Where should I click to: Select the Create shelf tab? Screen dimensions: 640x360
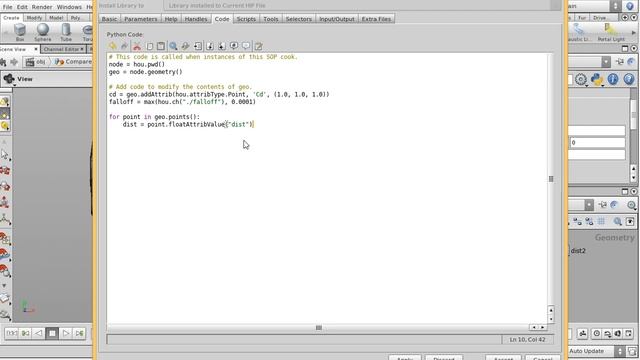[11, 18]
